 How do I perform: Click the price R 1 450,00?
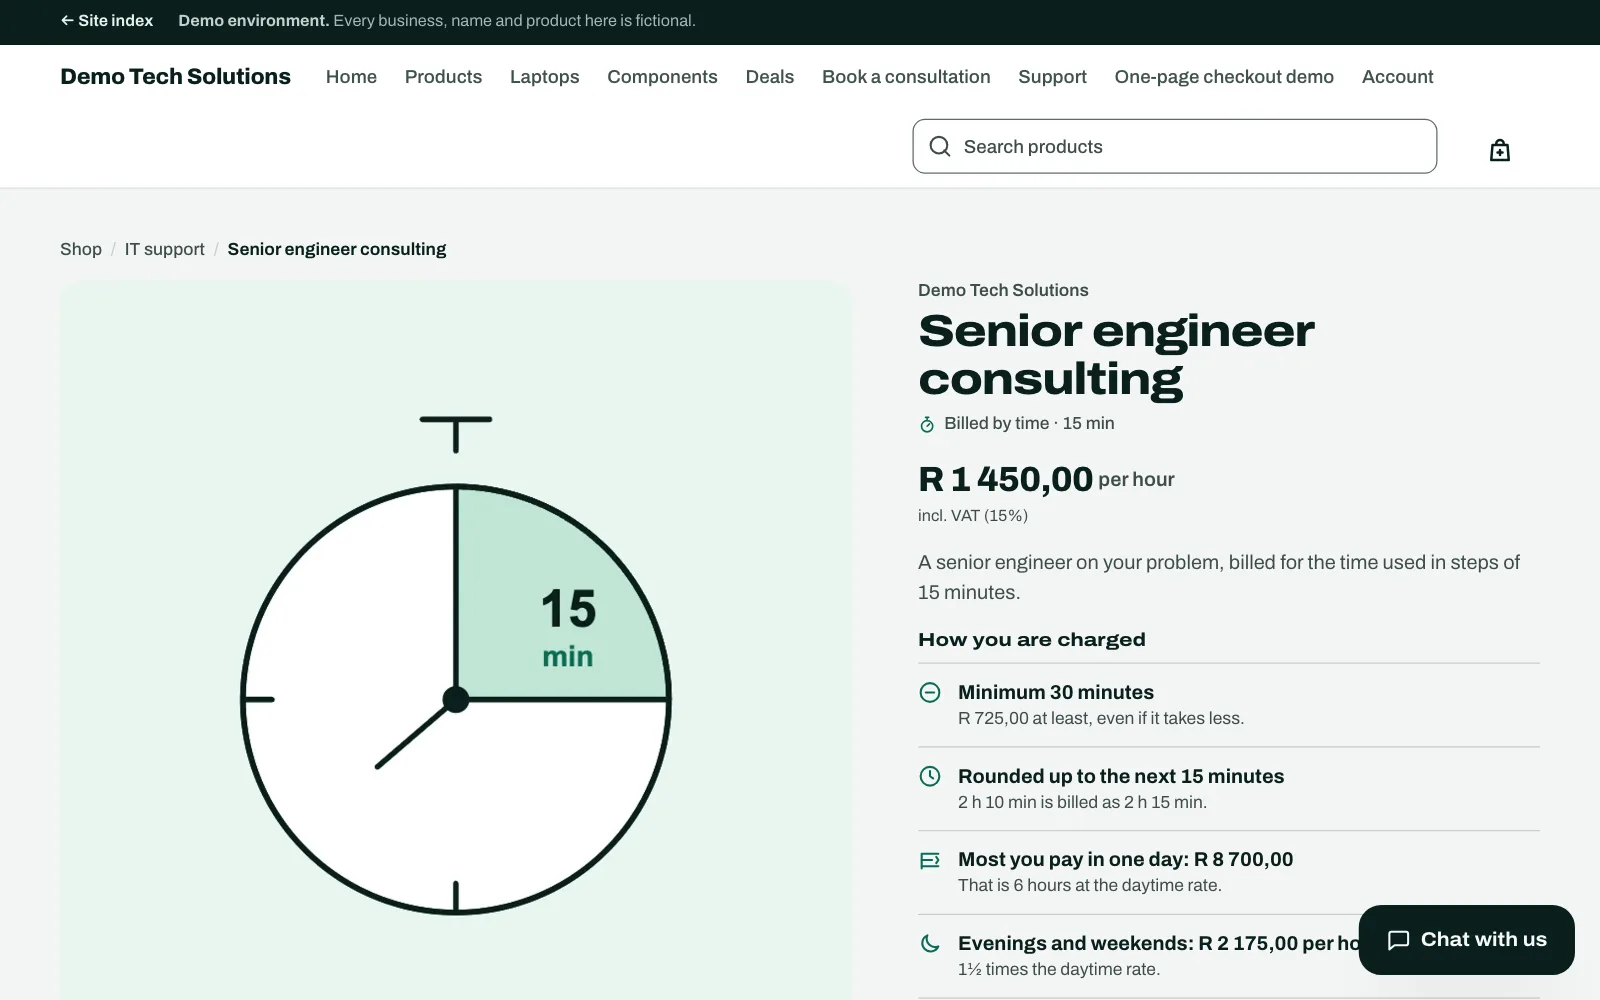1005,479
